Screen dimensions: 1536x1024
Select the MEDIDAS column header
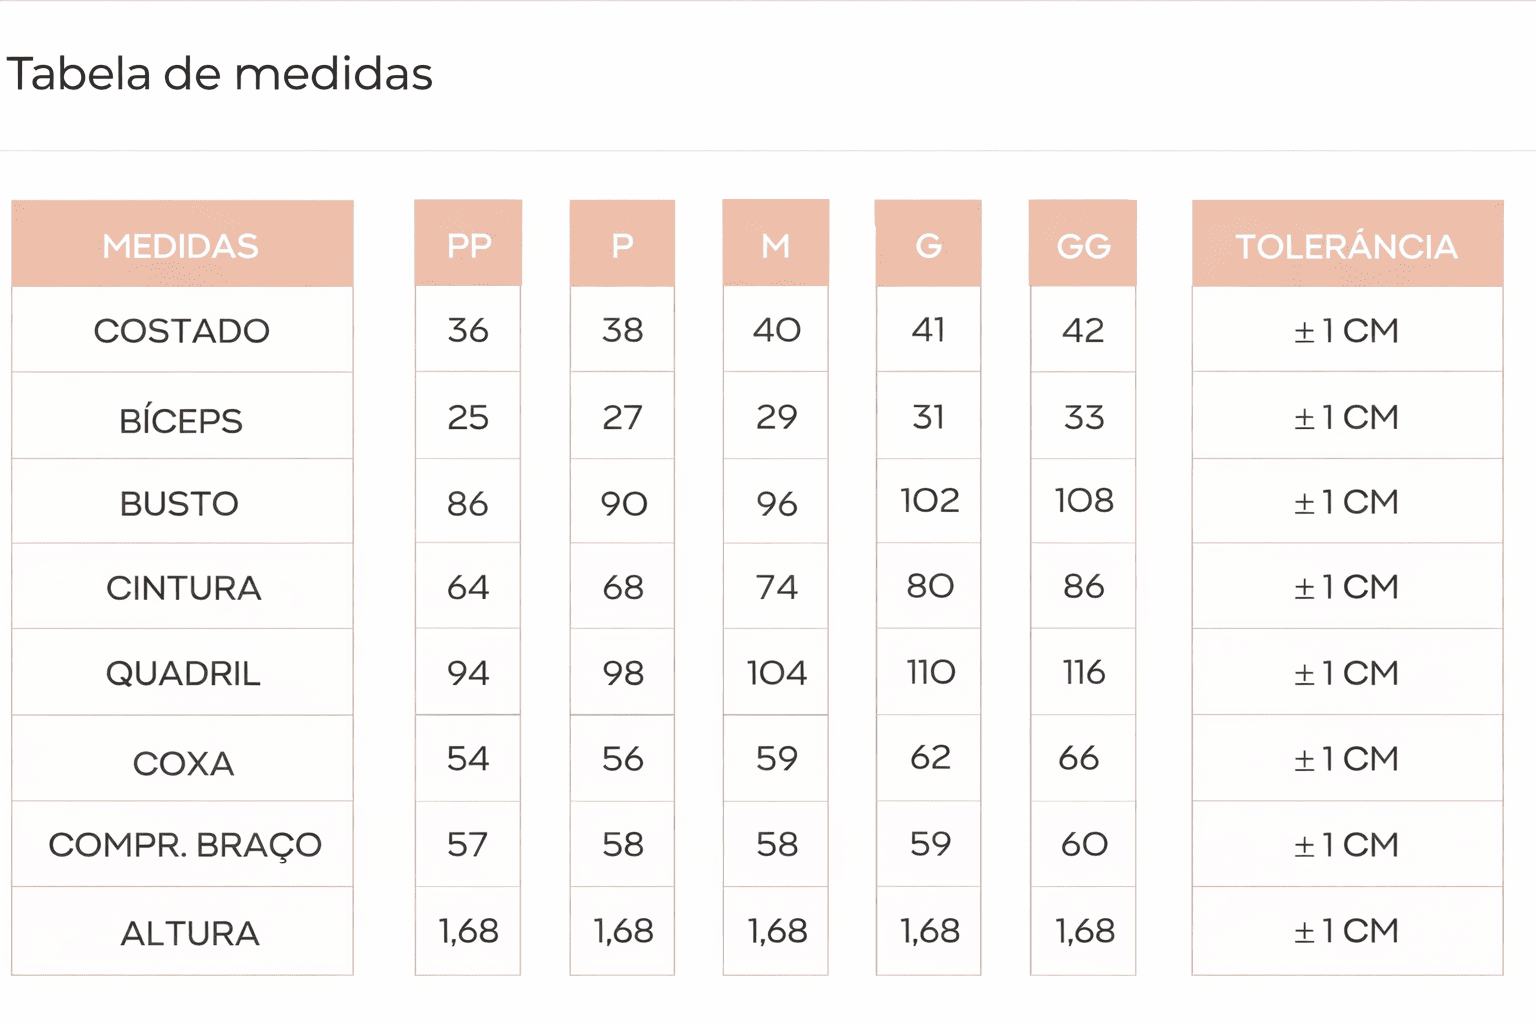click(x=181, y=246)
